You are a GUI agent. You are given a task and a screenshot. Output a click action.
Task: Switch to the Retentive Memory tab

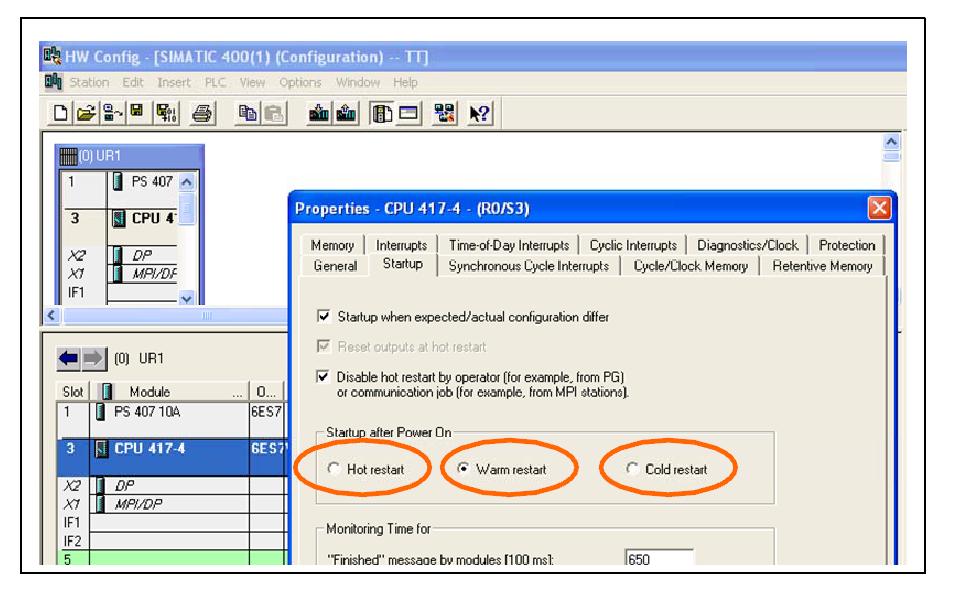822,266
